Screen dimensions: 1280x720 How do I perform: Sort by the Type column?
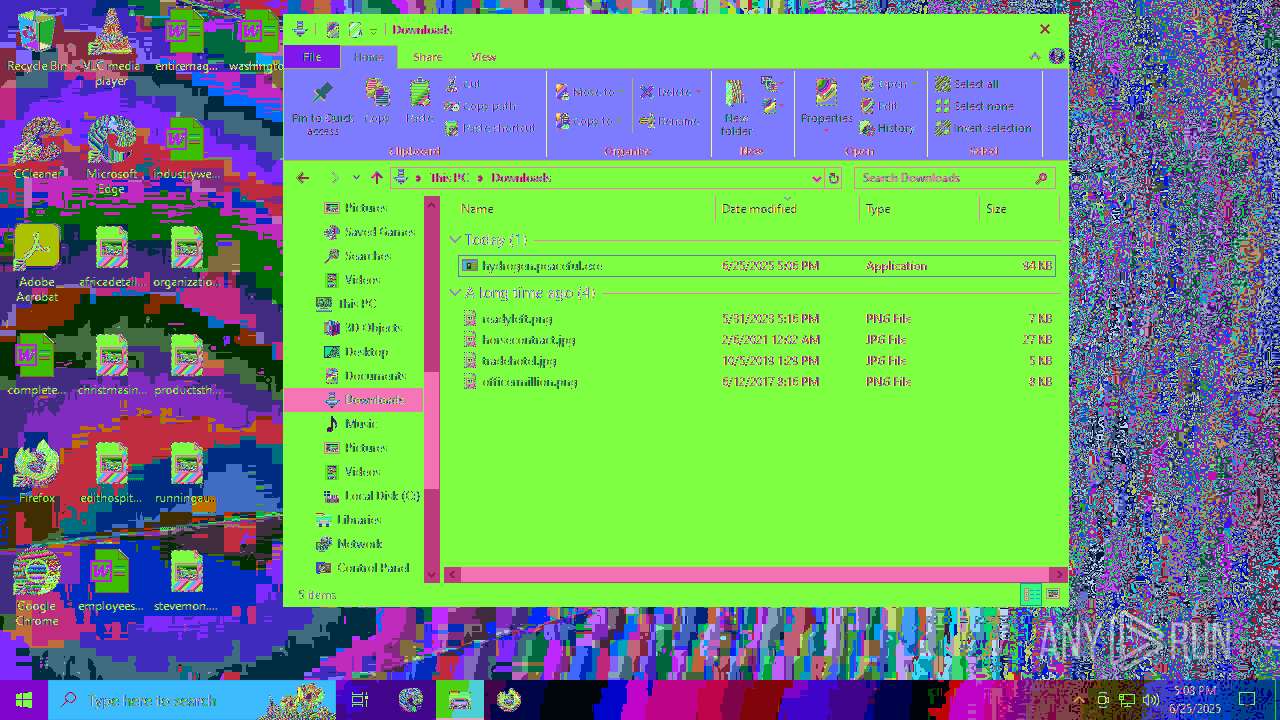(x=919, y=209)
